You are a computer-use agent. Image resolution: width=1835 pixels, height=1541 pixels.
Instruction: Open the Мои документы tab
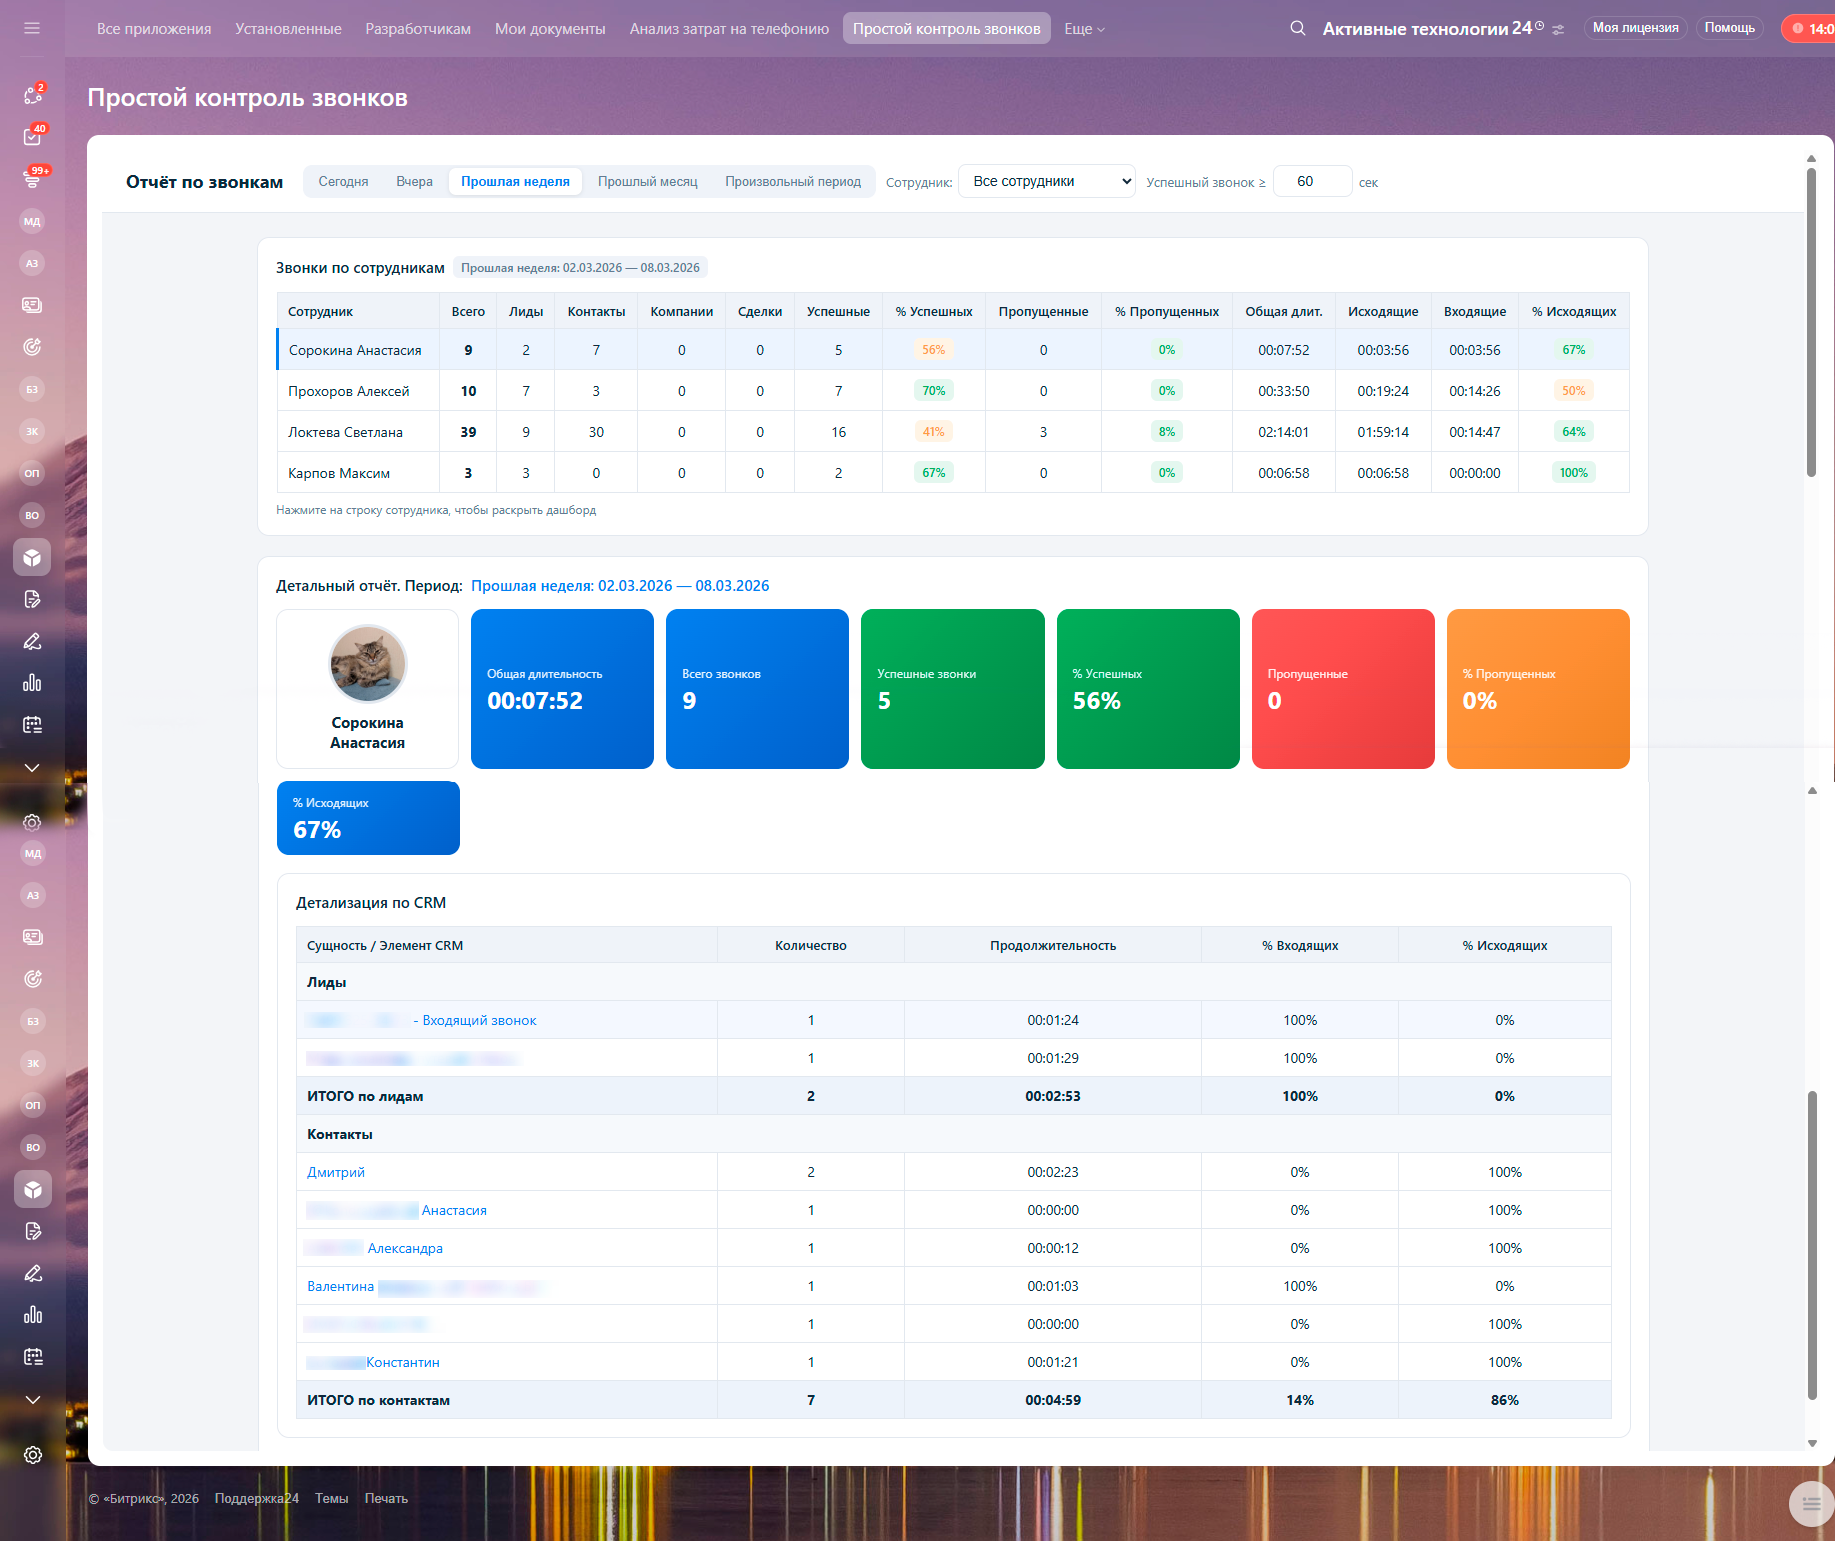tap(550, 29)
